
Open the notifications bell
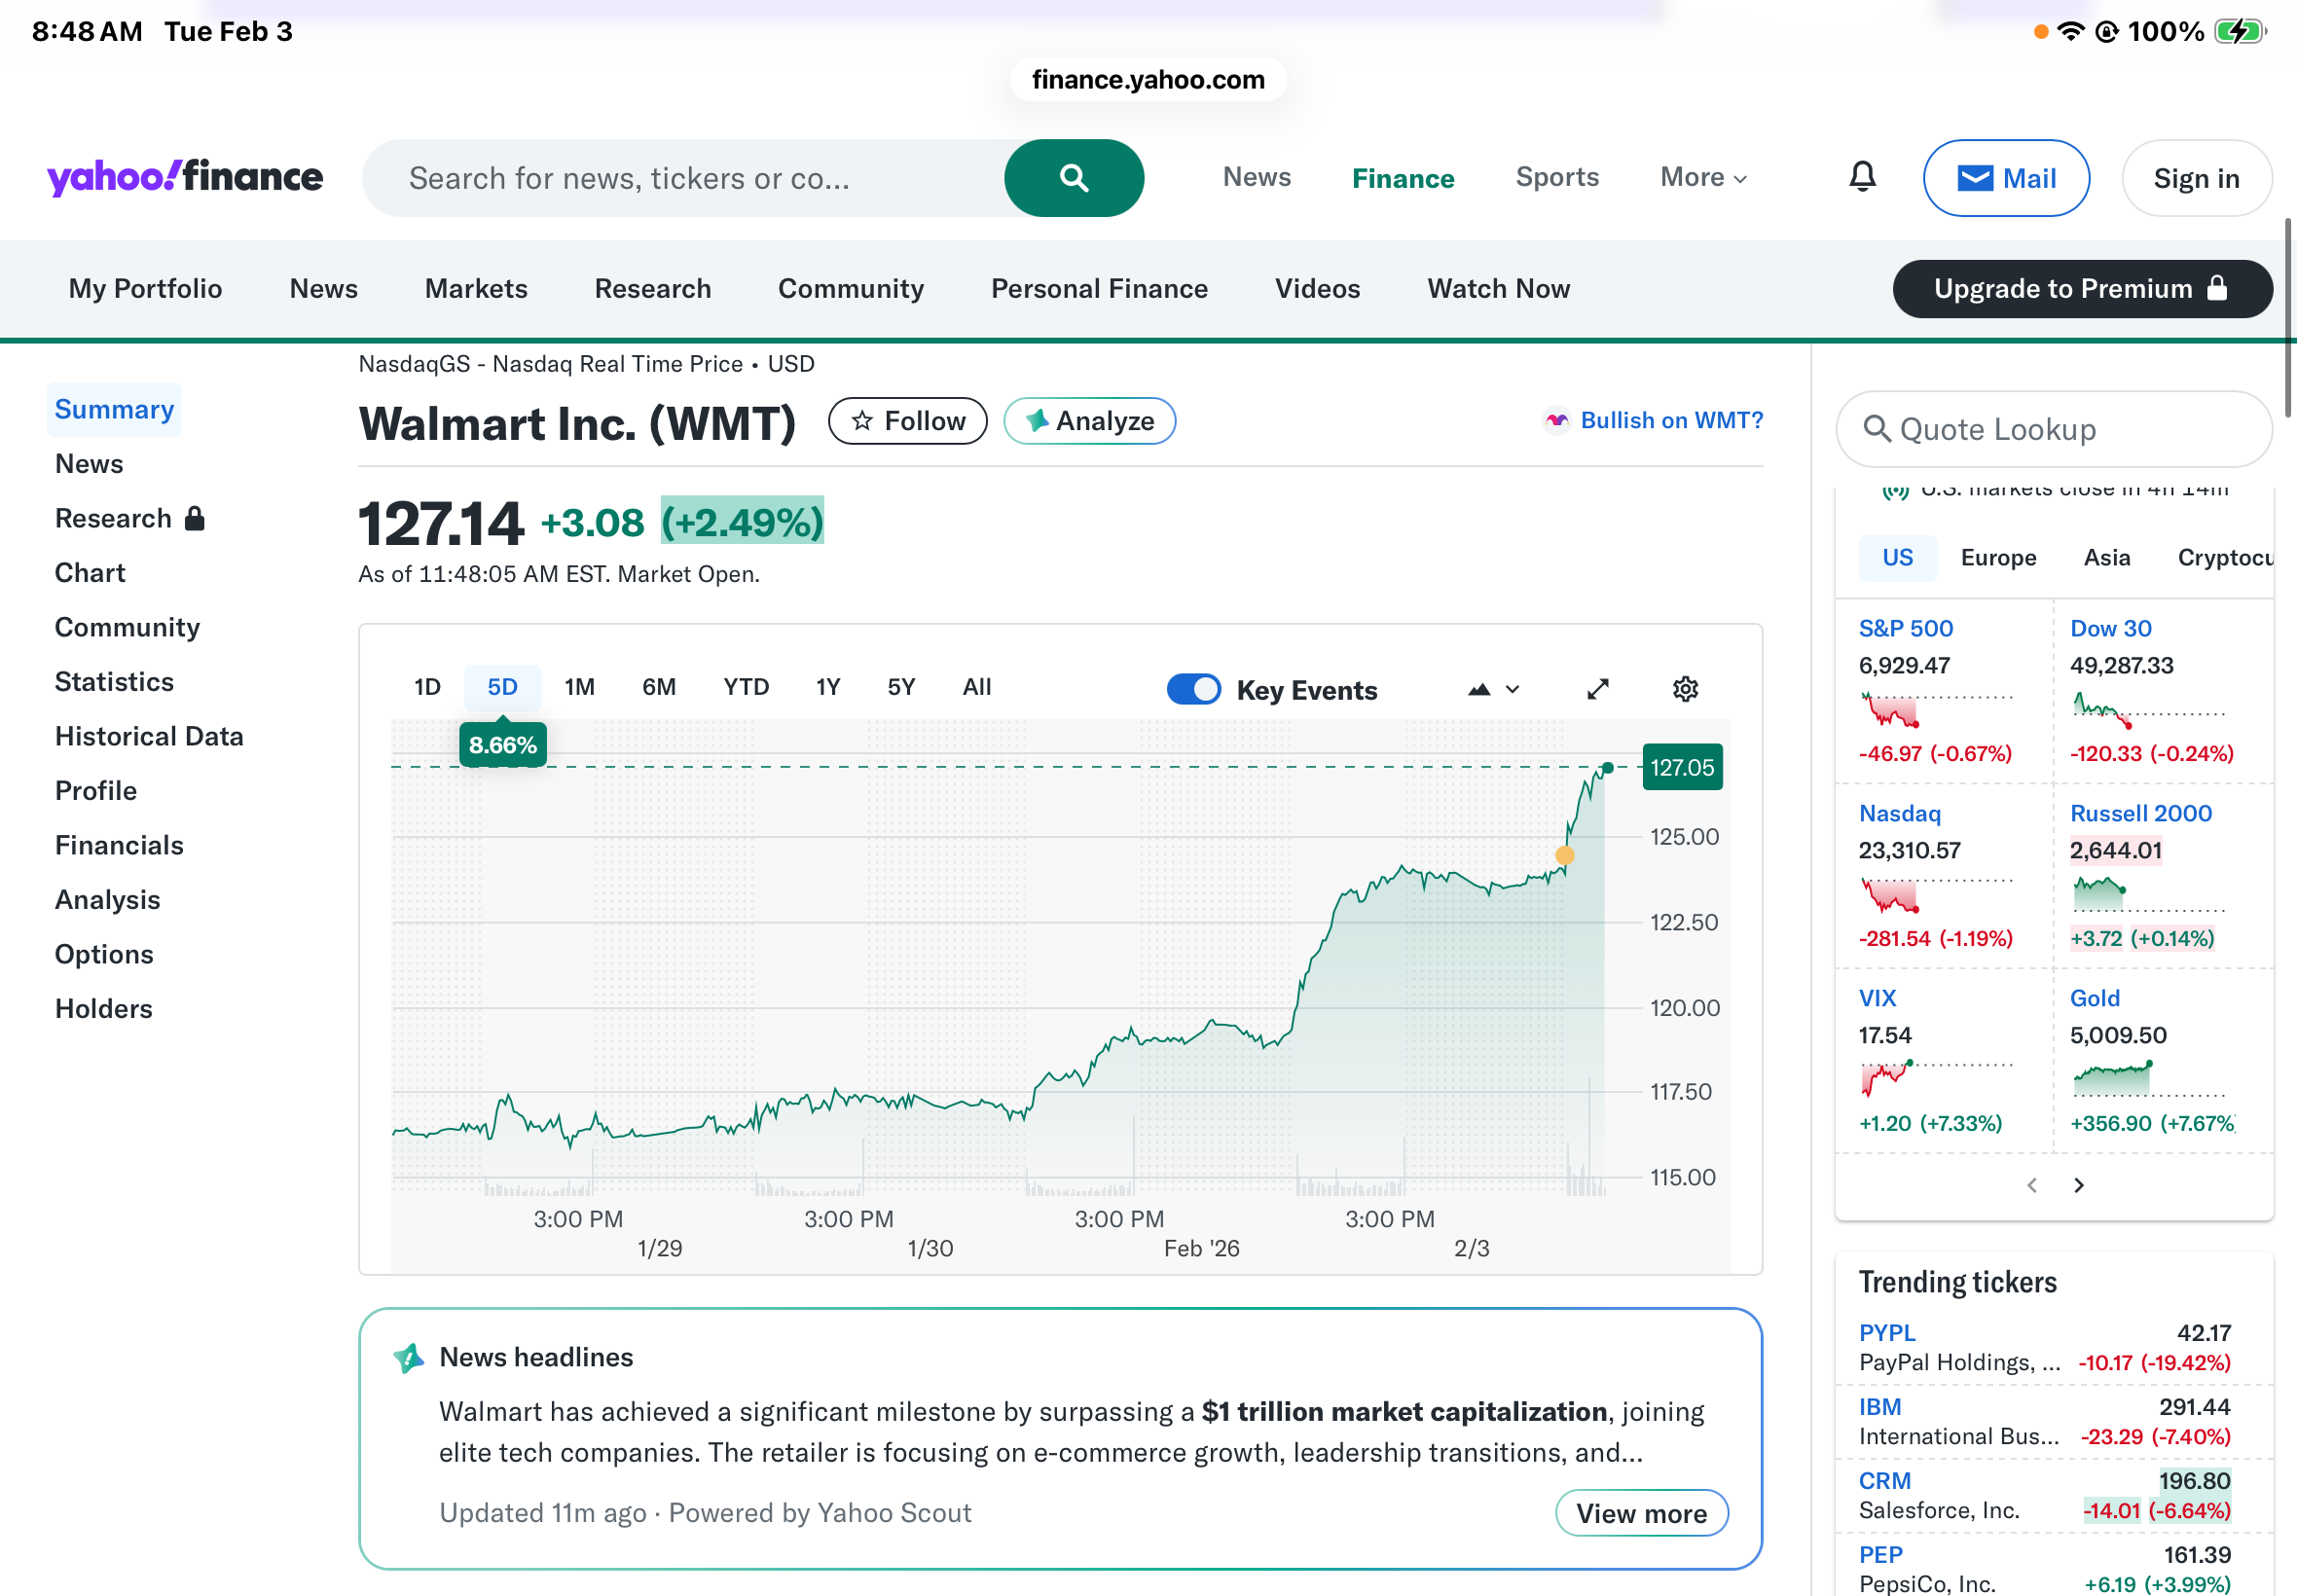pos(1861,177)
